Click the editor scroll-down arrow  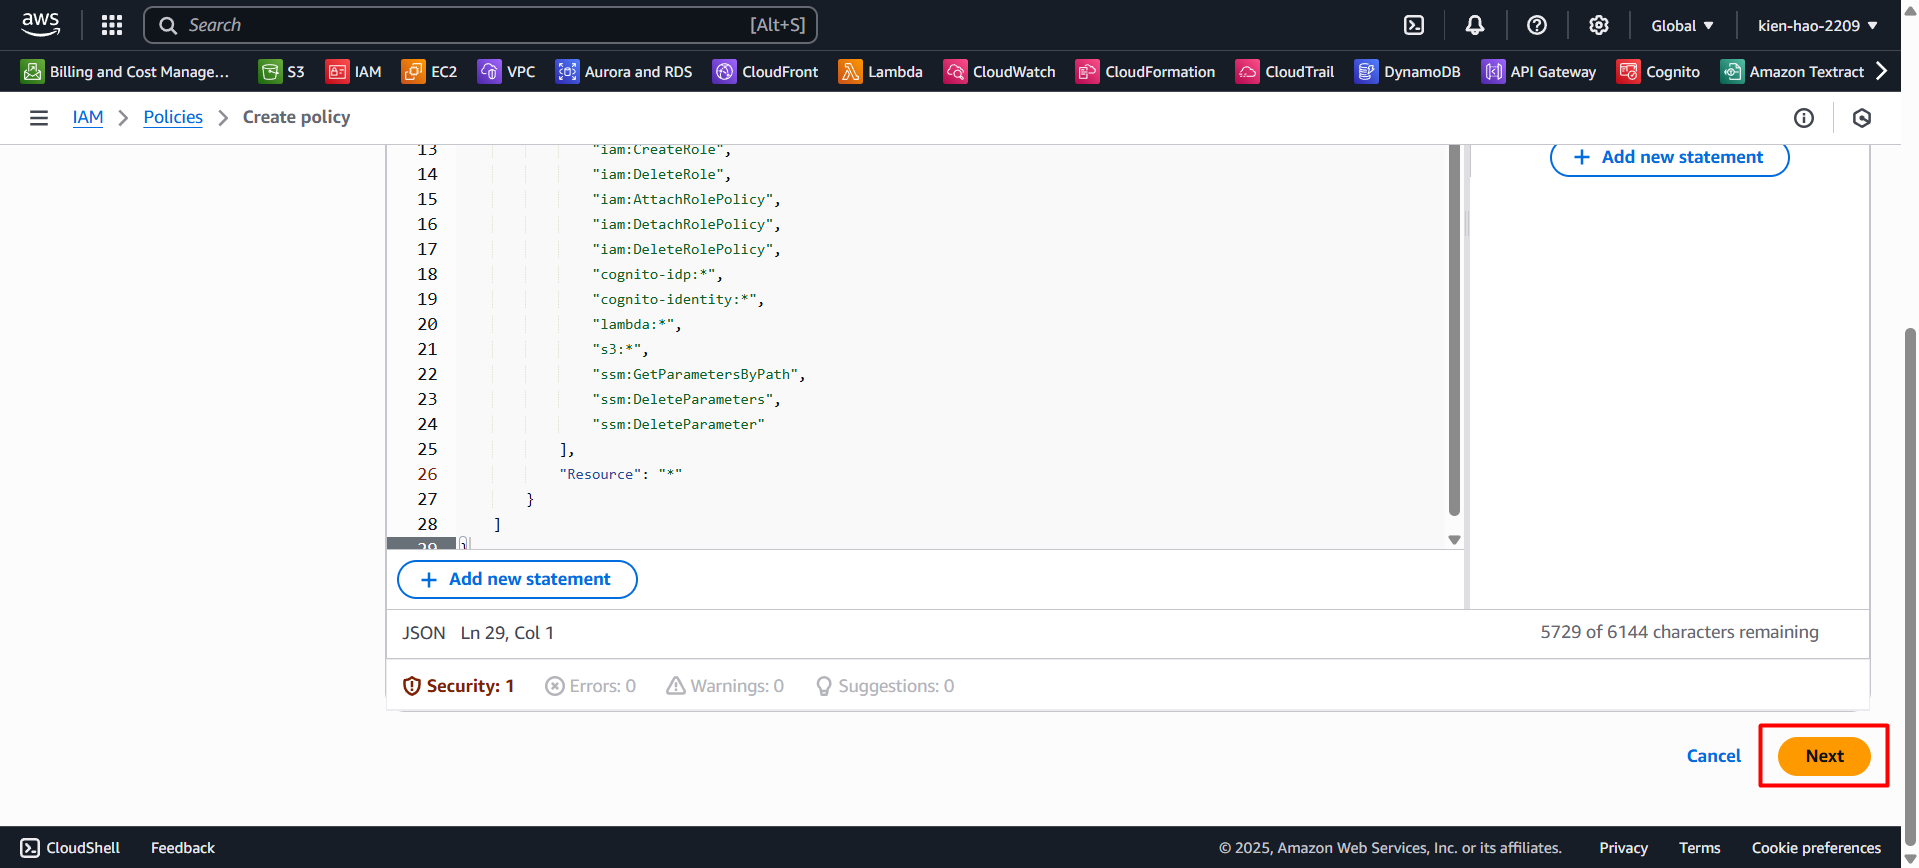pos(1454,540)
